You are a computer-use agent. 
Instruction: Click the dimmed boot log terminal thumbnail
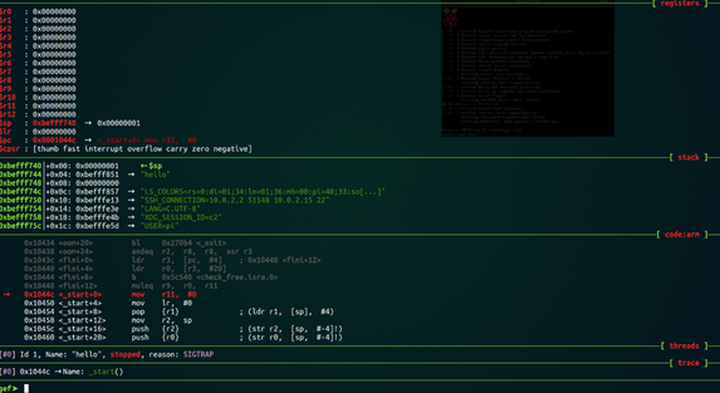[x=528, y=72]
